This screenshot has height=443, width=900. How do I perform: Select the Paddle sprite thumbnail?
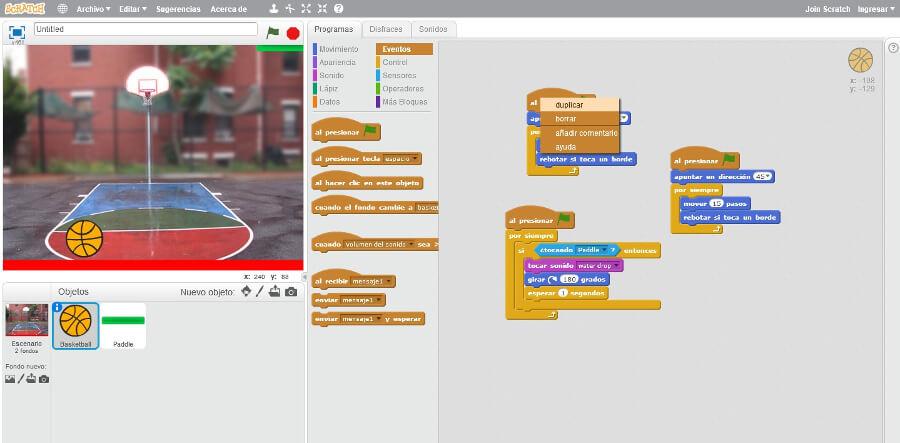(123, 326)
